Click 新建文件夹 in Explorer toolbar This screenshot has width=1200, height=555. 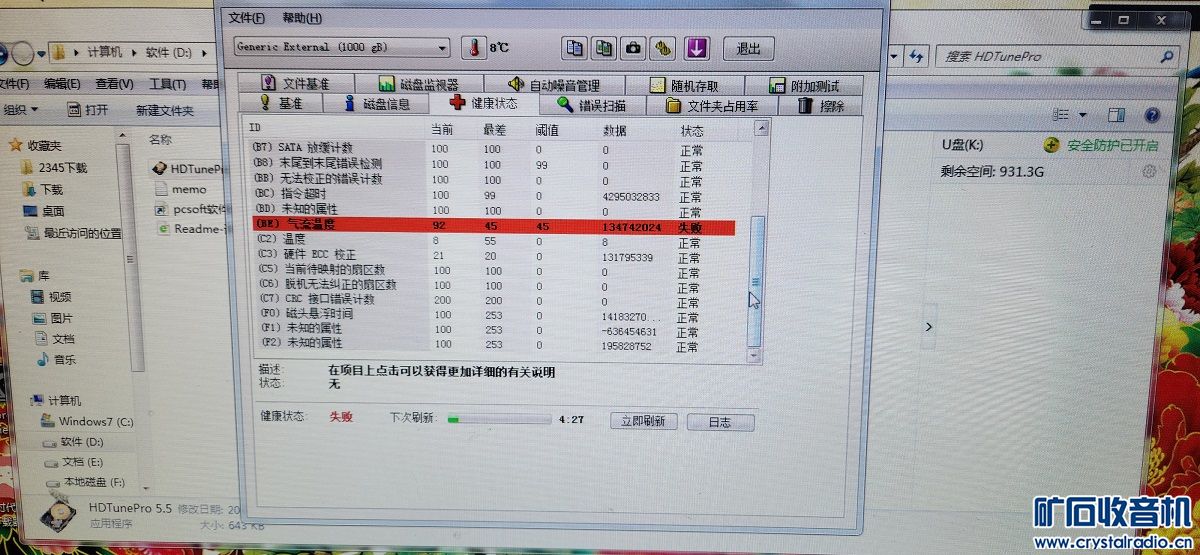[x=165, y=111]
